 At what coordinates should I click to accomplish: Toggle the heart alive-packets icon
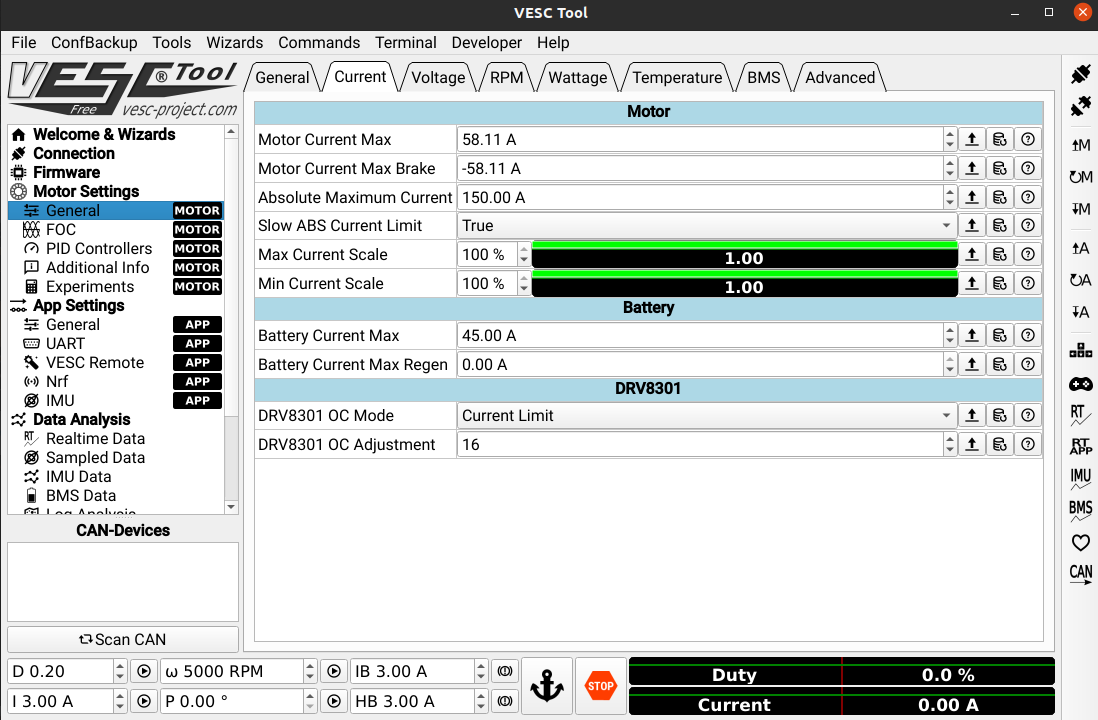(x=1080, y=542)
